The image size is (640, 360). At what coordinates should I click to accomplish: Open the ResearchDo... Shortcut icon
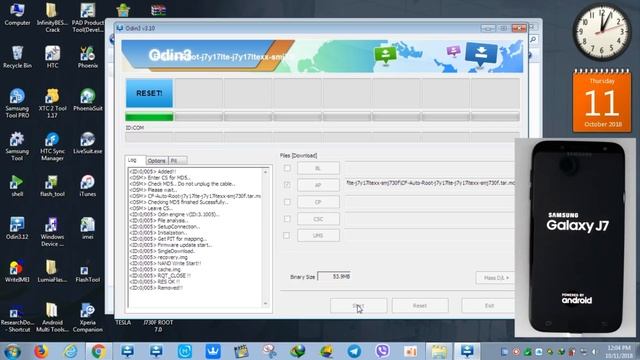click(17, 317)
